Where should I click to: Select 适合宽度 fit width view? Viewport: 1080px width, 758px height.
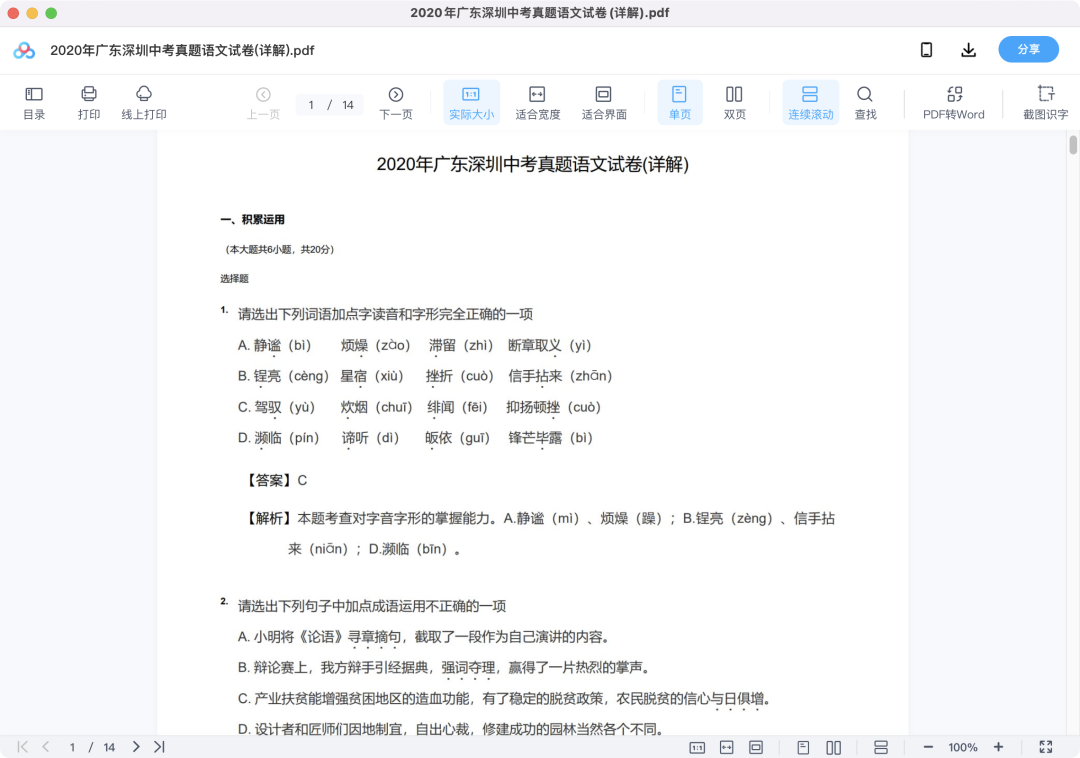(537, 103)
